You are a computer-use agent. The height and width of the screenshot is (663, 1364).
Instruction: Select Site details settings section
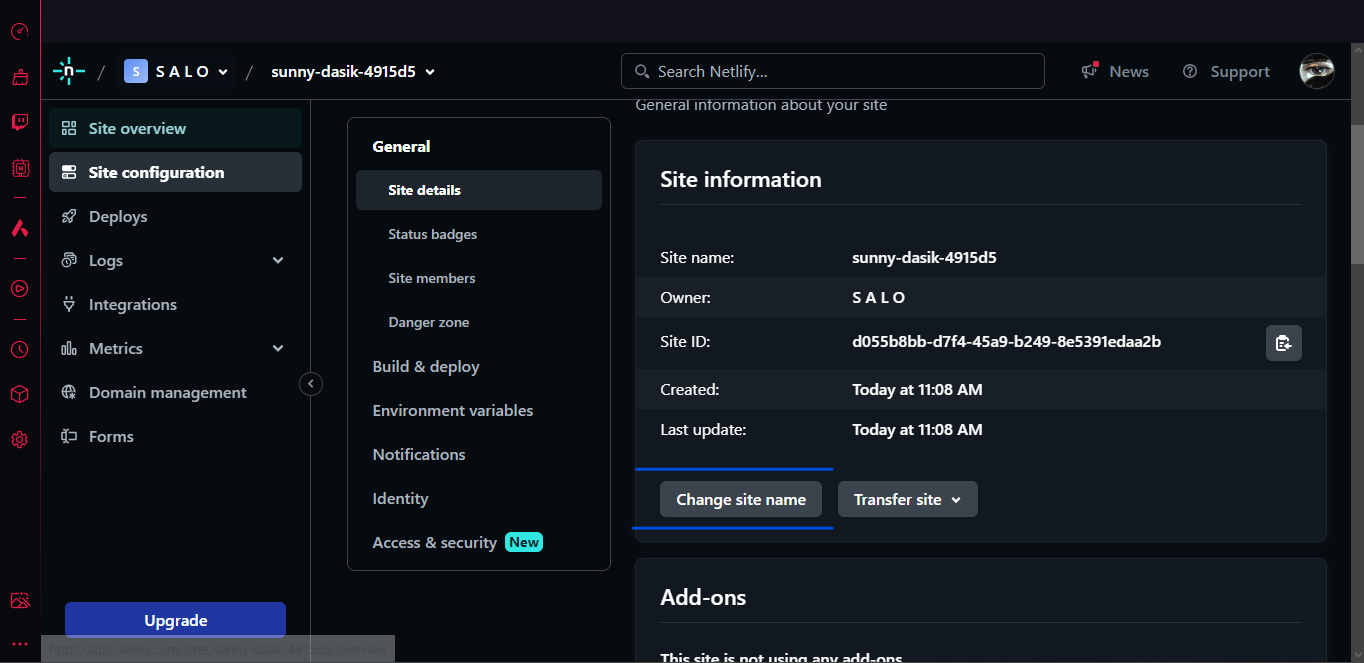(x=479, y=190)
